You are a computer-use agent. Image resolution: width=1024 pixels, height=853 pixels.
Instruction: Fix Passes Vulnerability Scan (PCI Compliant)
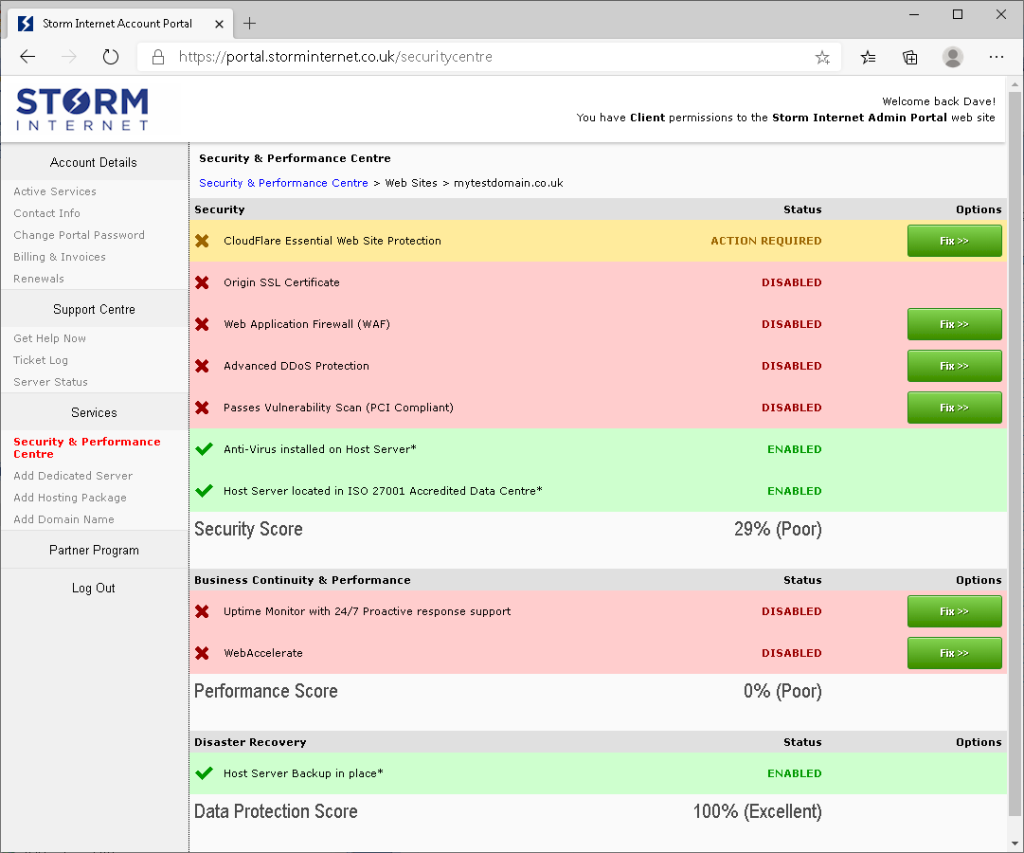click(954, 408)
